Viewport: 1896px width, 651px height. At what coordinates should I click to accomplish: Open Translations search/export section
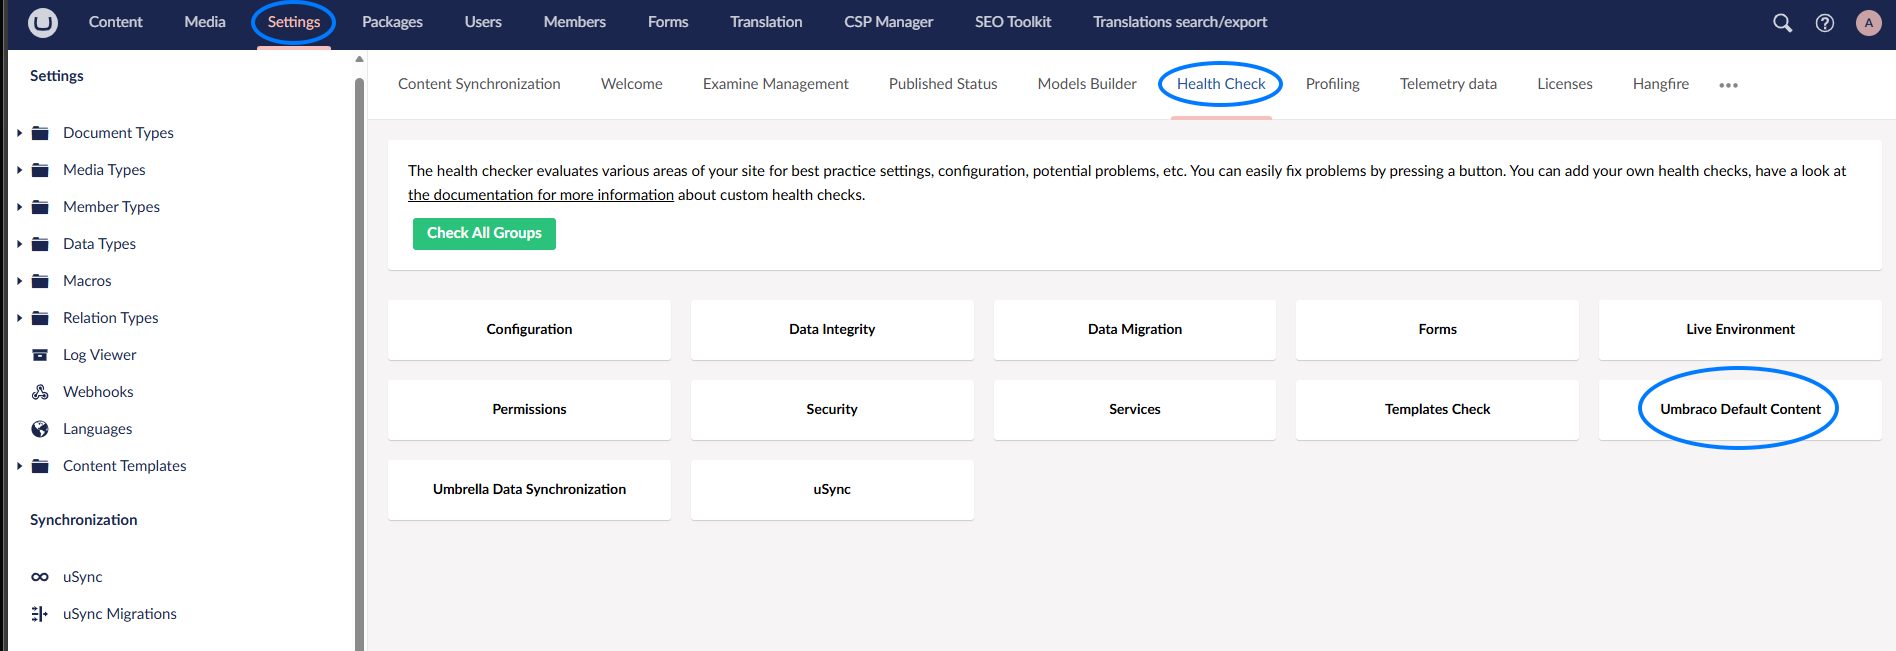click(1180, 22)
